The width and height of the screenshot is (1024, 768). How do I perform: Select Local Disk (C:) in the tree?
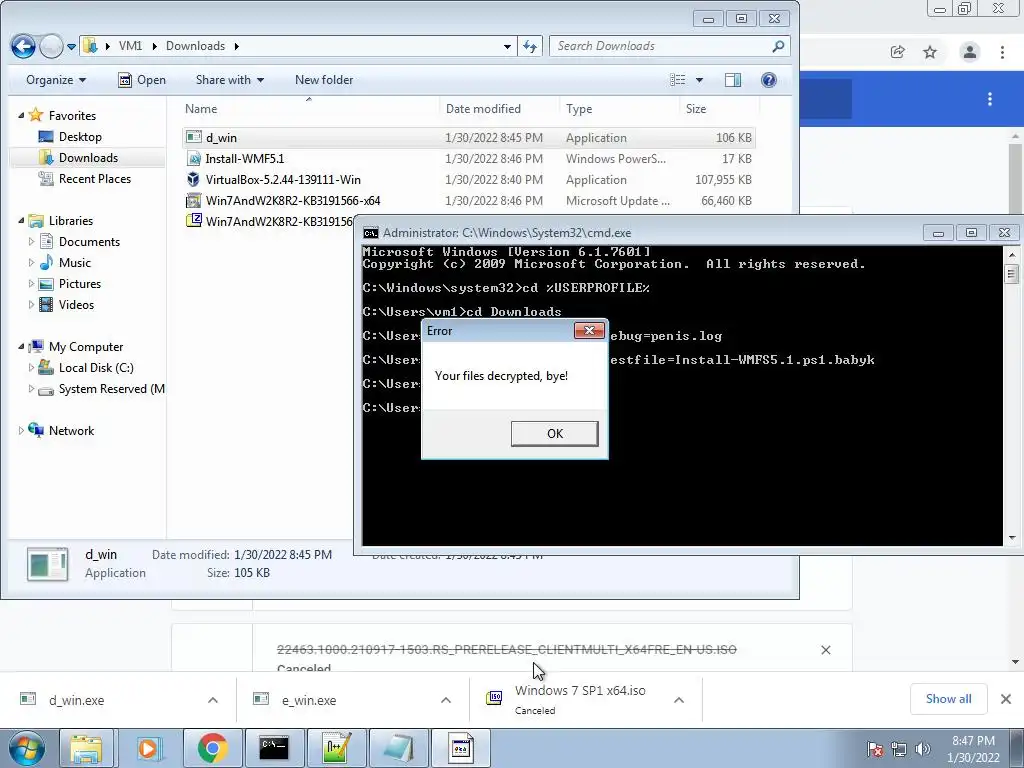coord(96,368)
